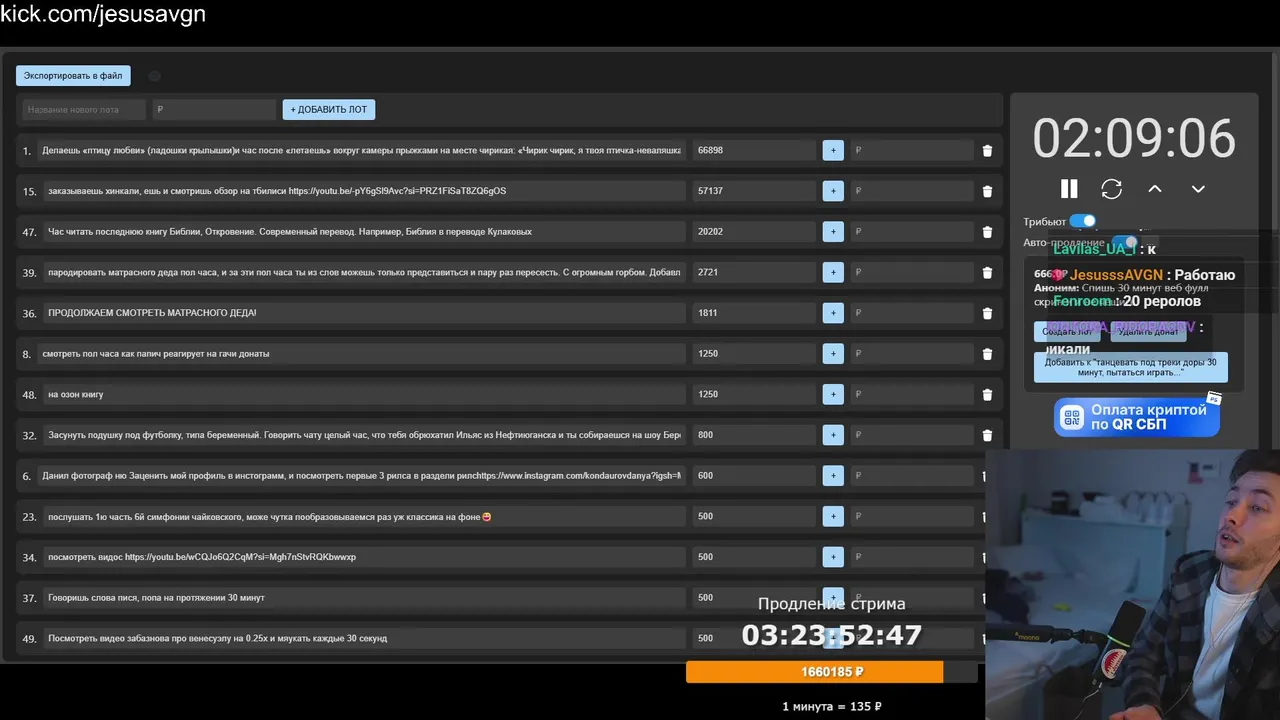Click ₽ add-amount field of lot 48
The height and width of the screenshot is (720, 1280).
[x=911, y=394]
